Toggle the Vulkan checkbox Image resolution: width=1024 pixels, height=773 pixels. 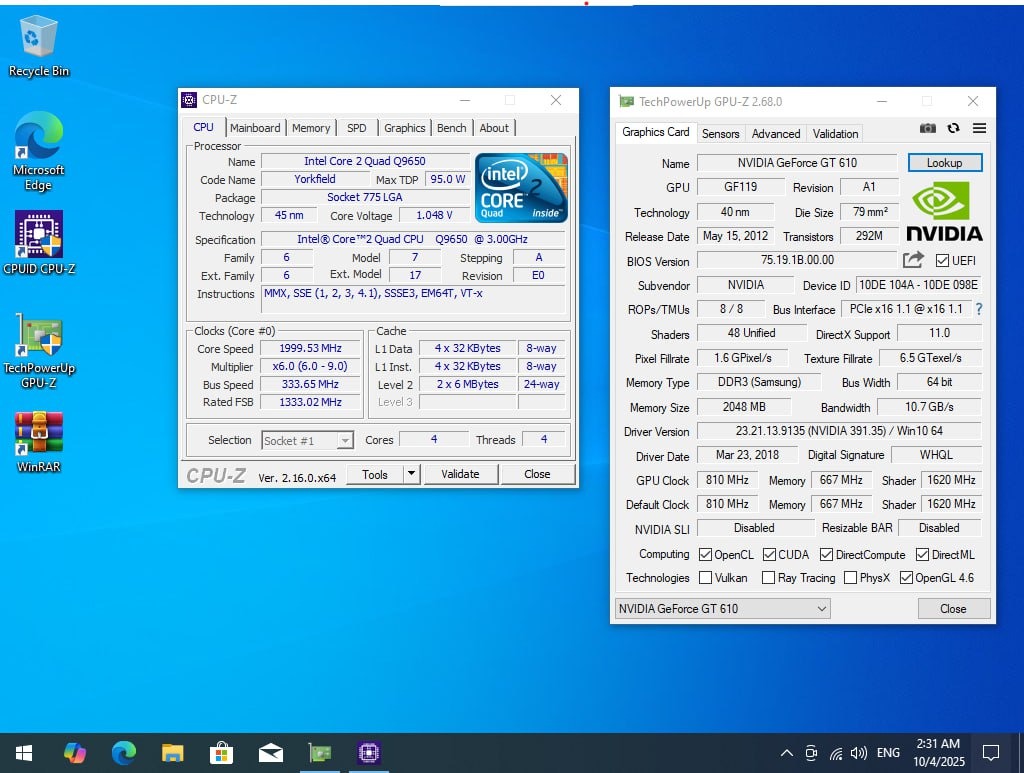point(706,578)
